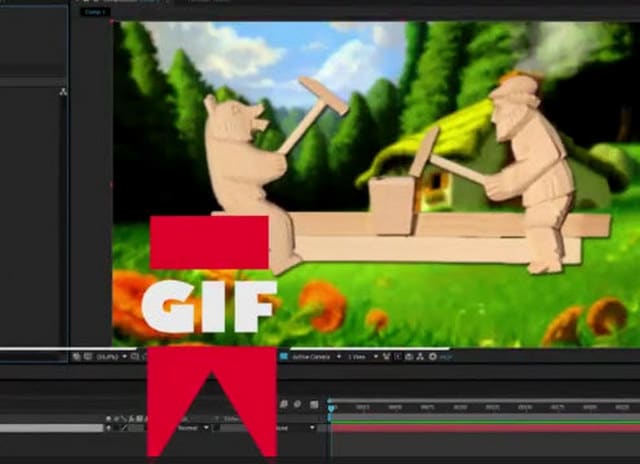The image size is (640, 464).
Task: Open the magnification ratio dropdown in viewer
Action: click(111, 357)
